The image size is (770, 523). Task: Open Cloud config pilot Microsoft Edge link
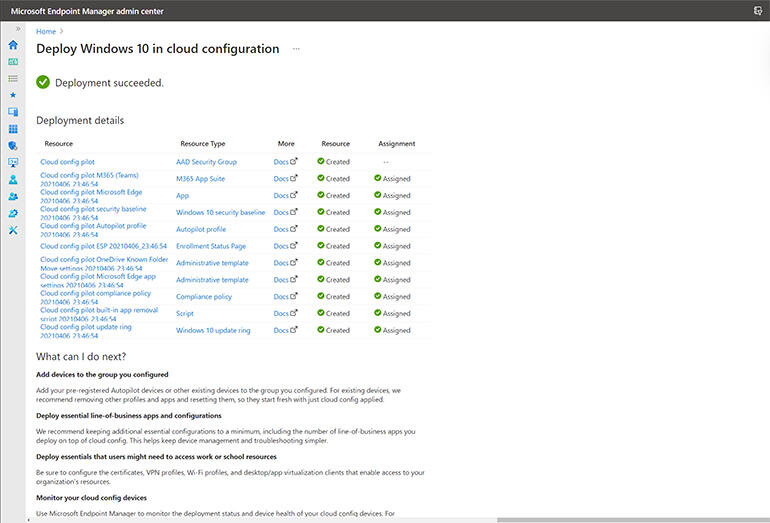click(91, 196)
